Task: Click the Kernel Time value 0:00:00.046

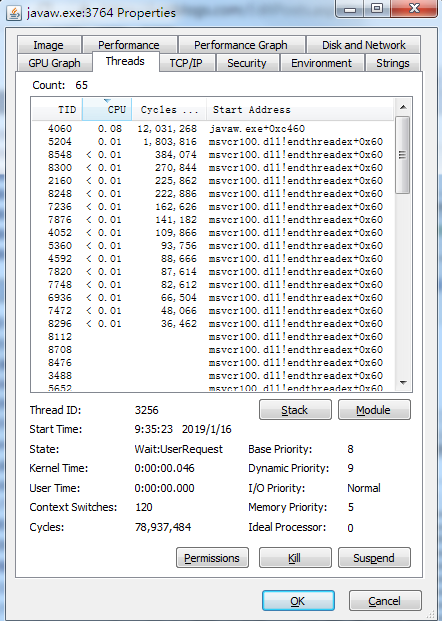Action: tap(164, 468)
